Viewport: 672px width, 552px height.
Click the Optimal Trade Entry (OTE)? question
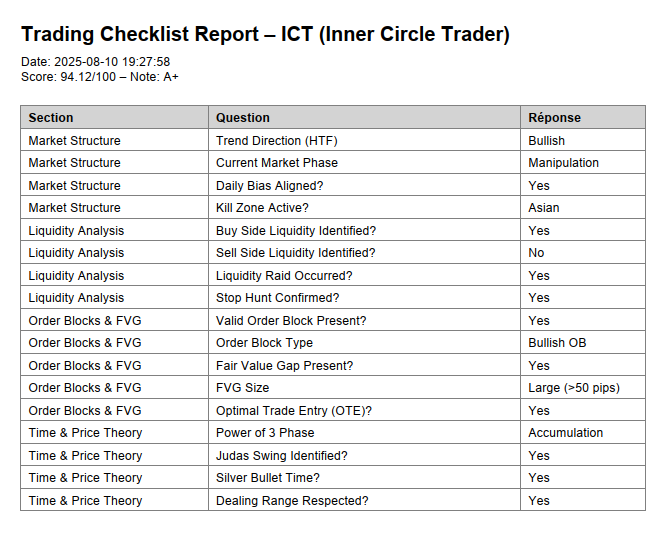click(294, 410)
